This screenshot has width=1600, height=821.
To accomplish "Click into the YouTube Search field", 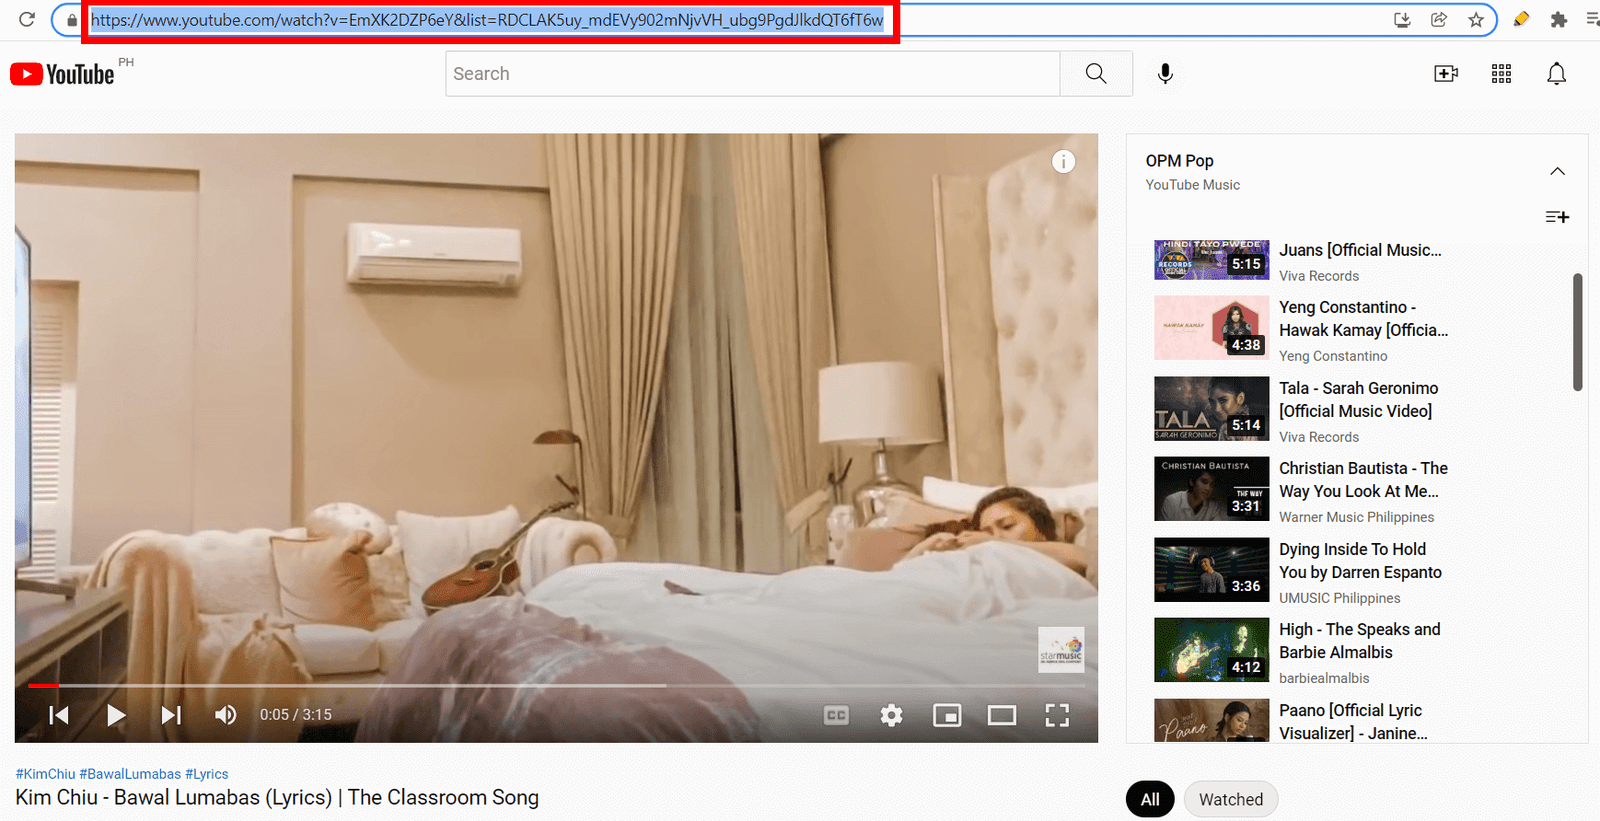I will [x=753, y=74].
